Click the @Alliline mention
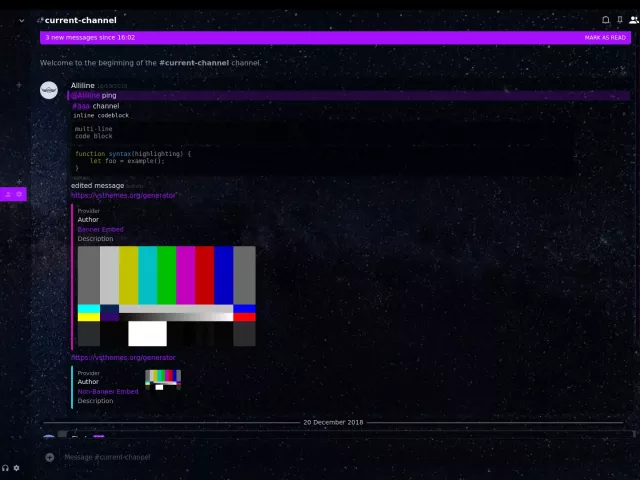640x480 pixels. coord(85,96)
